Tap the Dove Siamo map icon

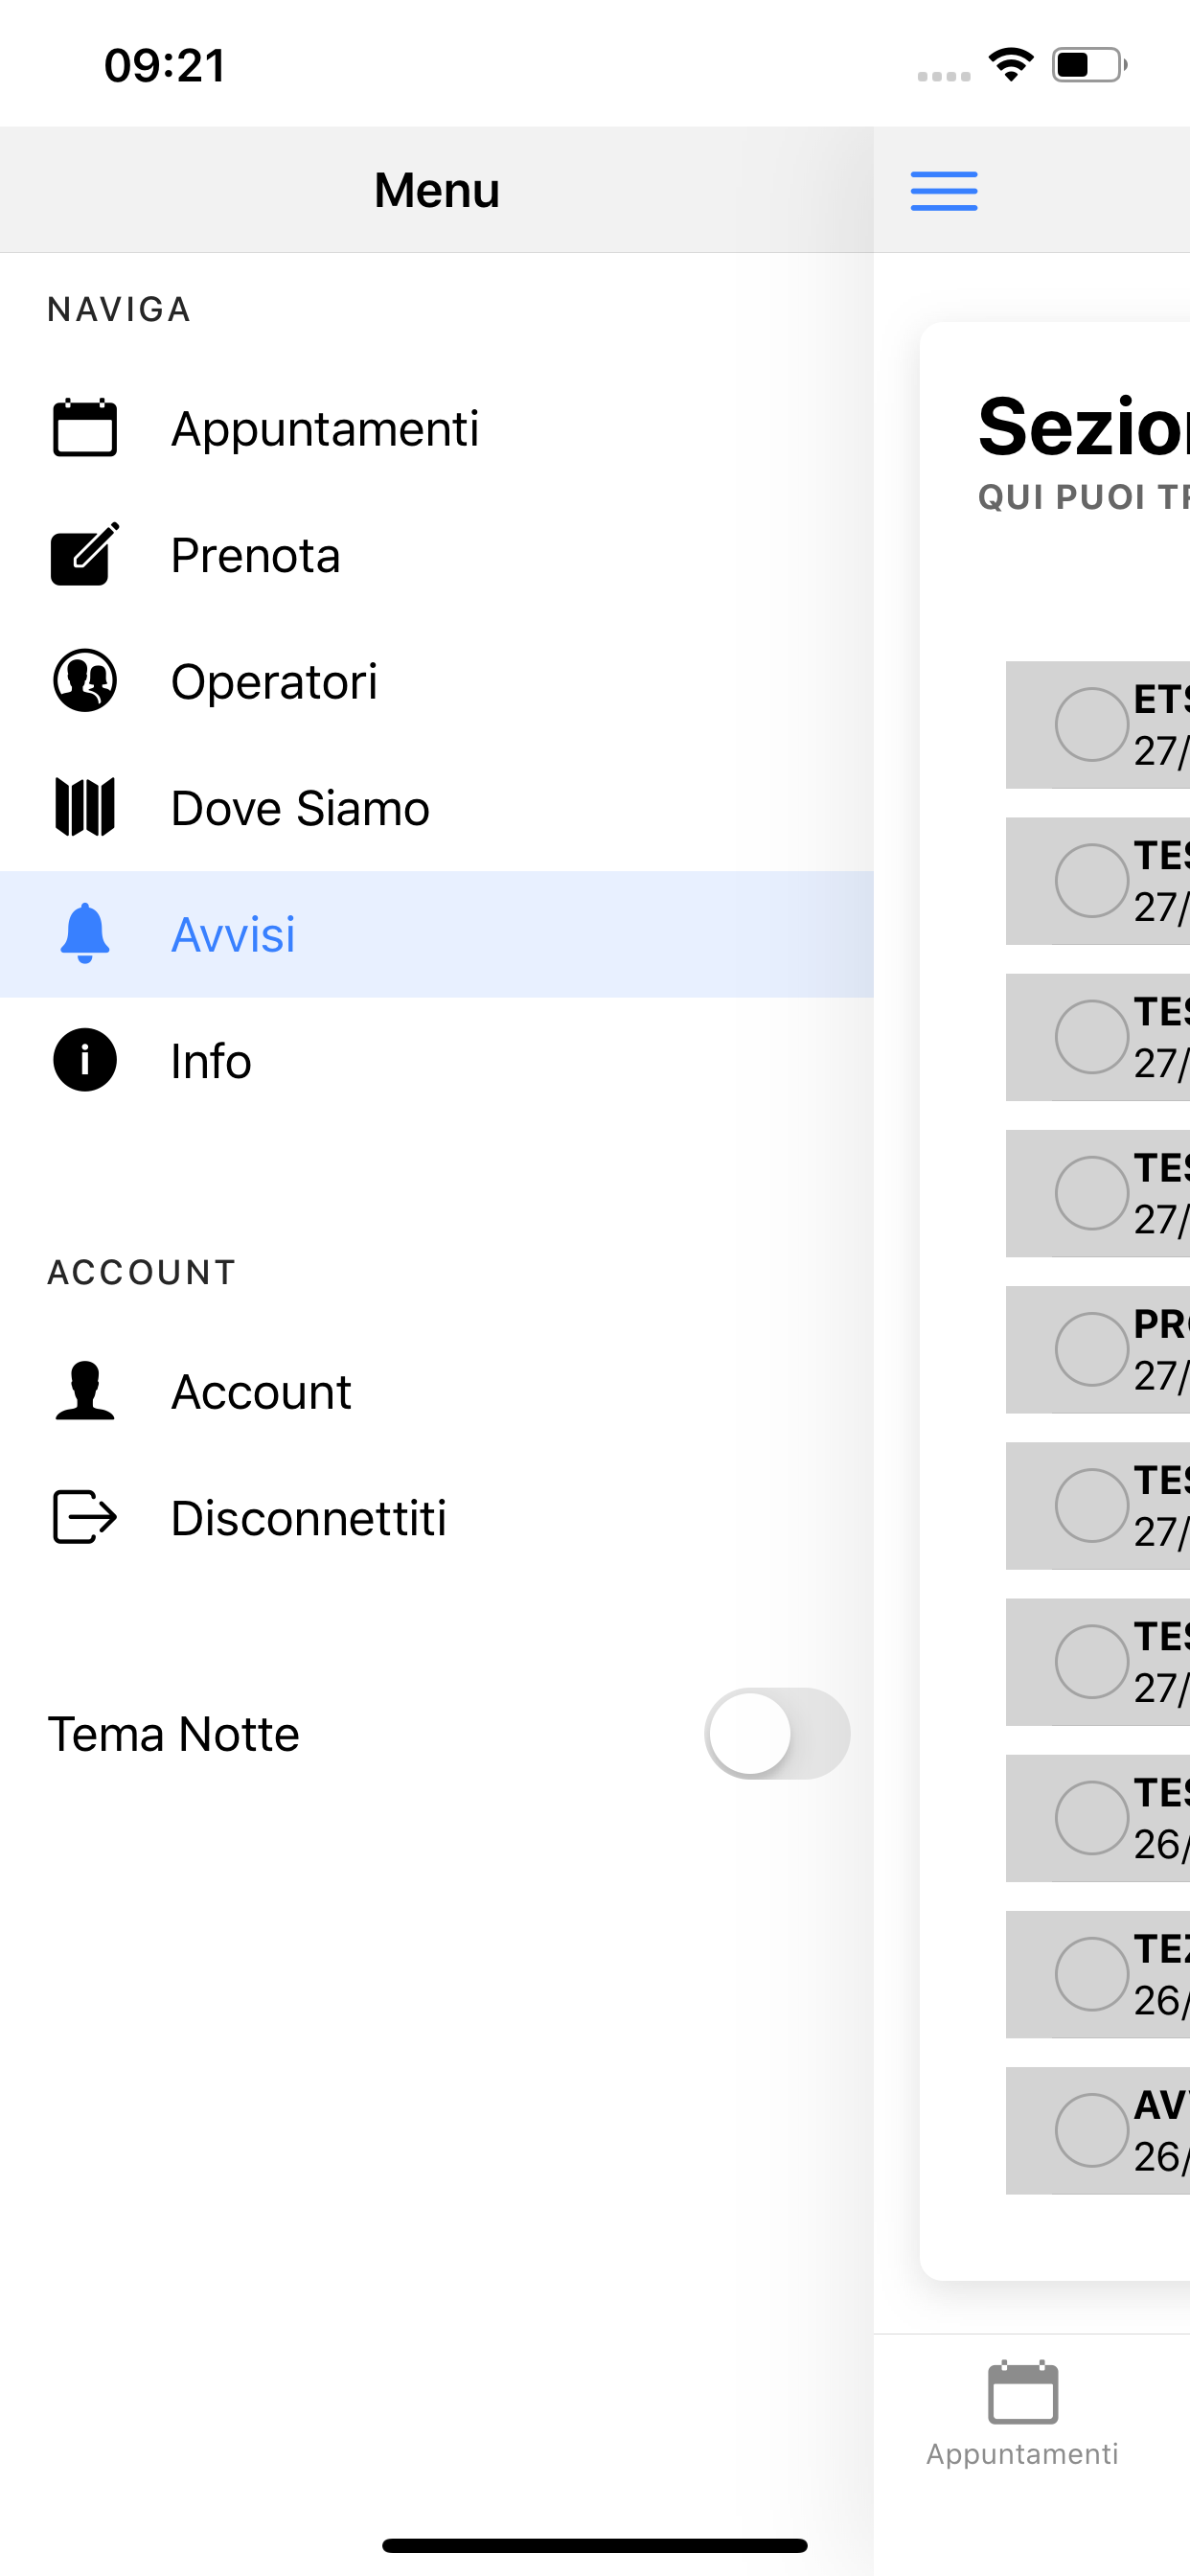pos(85,807)
